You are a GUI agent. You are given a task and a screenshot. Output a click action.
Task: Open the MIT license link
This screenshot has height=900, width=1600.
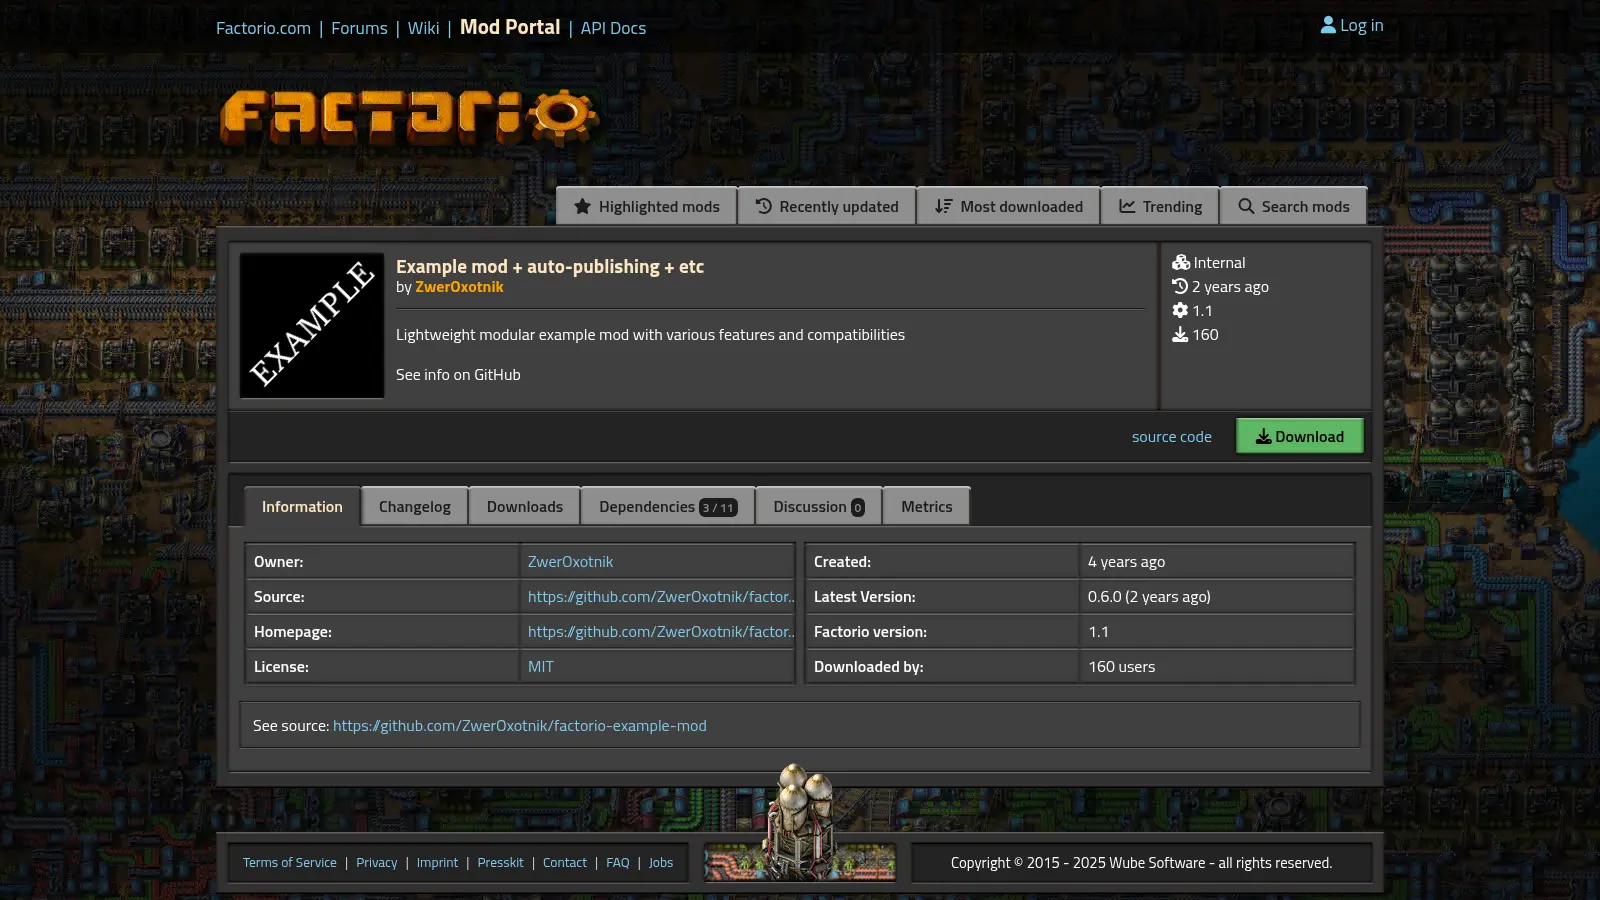[x=540, y=666]
